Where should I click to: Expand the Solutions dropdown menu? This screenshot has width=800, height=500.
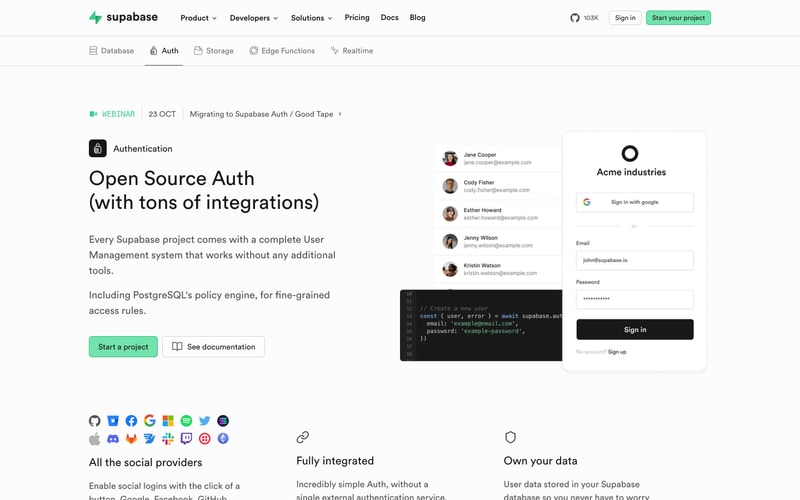(x=311, y=18)
